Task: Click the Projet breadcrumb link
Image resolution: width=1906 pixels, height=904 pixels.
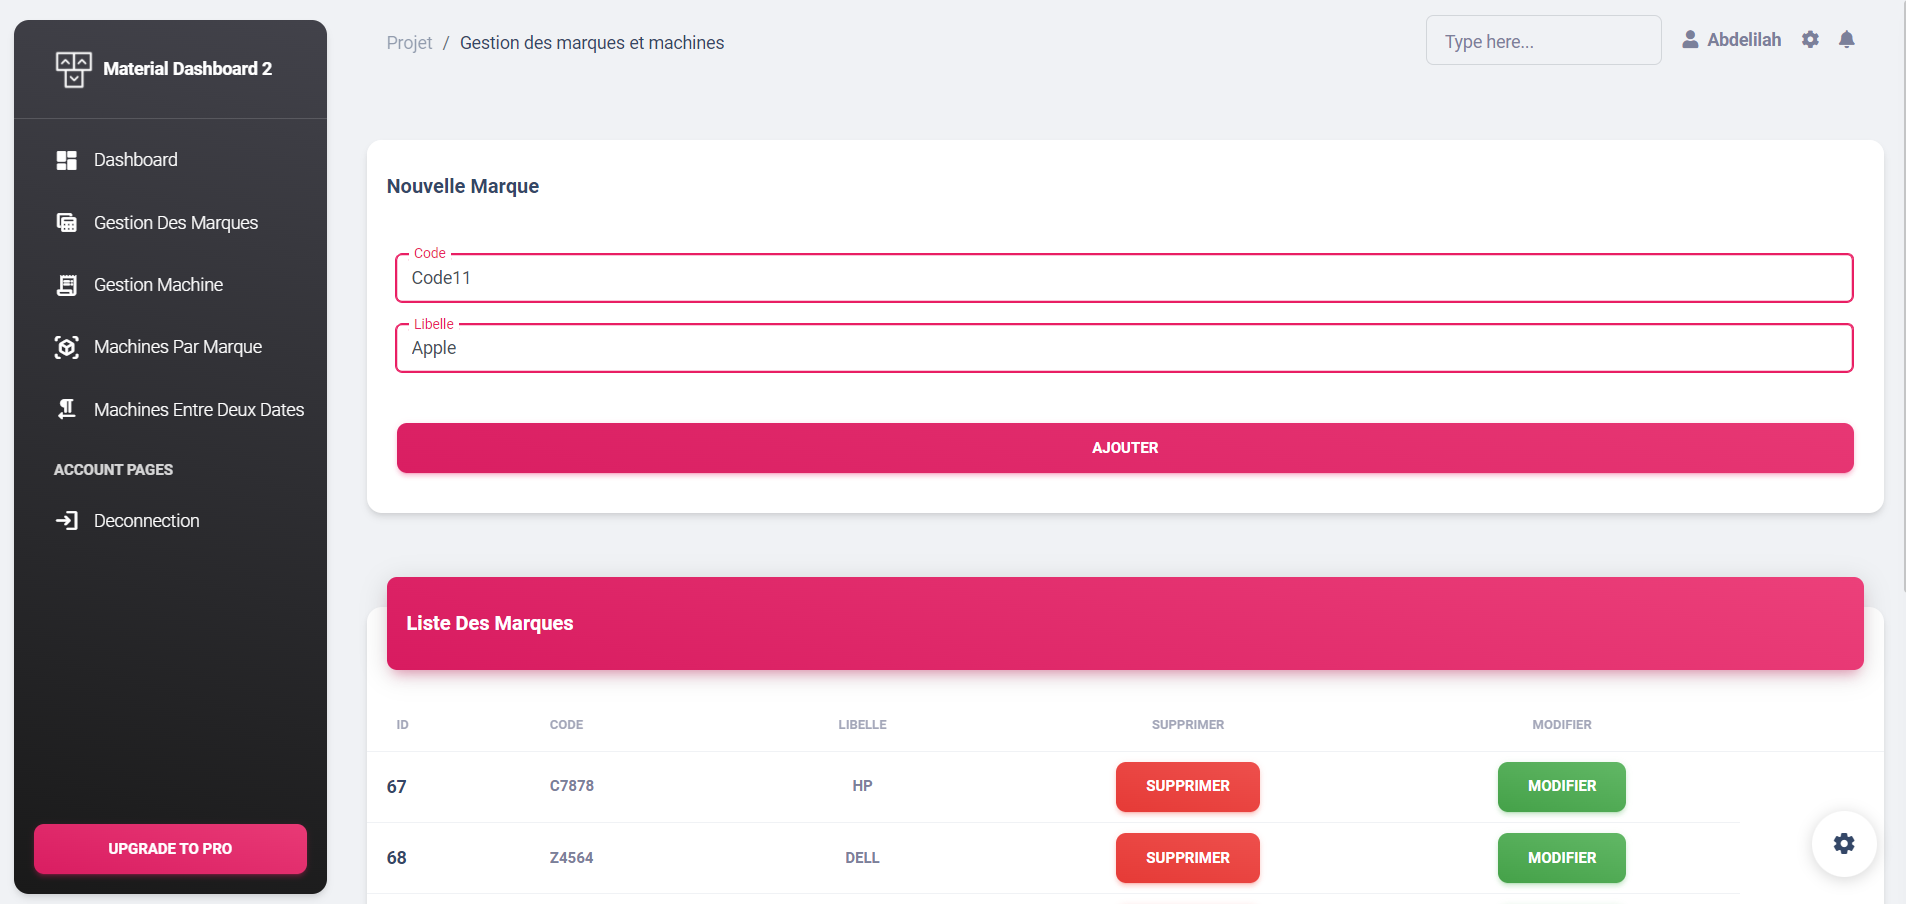Action: click(x=409, y=43)
